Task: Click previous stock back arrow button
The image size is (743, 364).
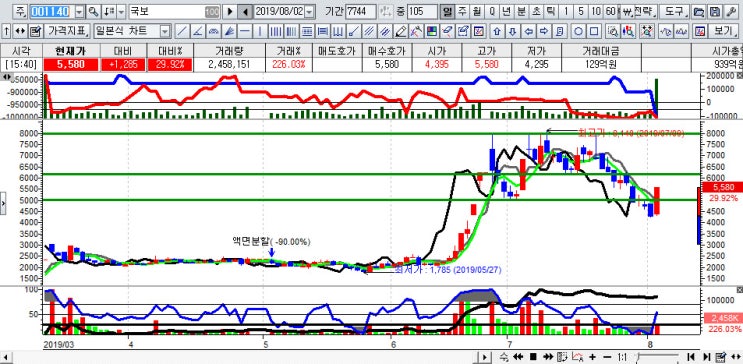Action: pyautogui.click(x=245, y=11)
